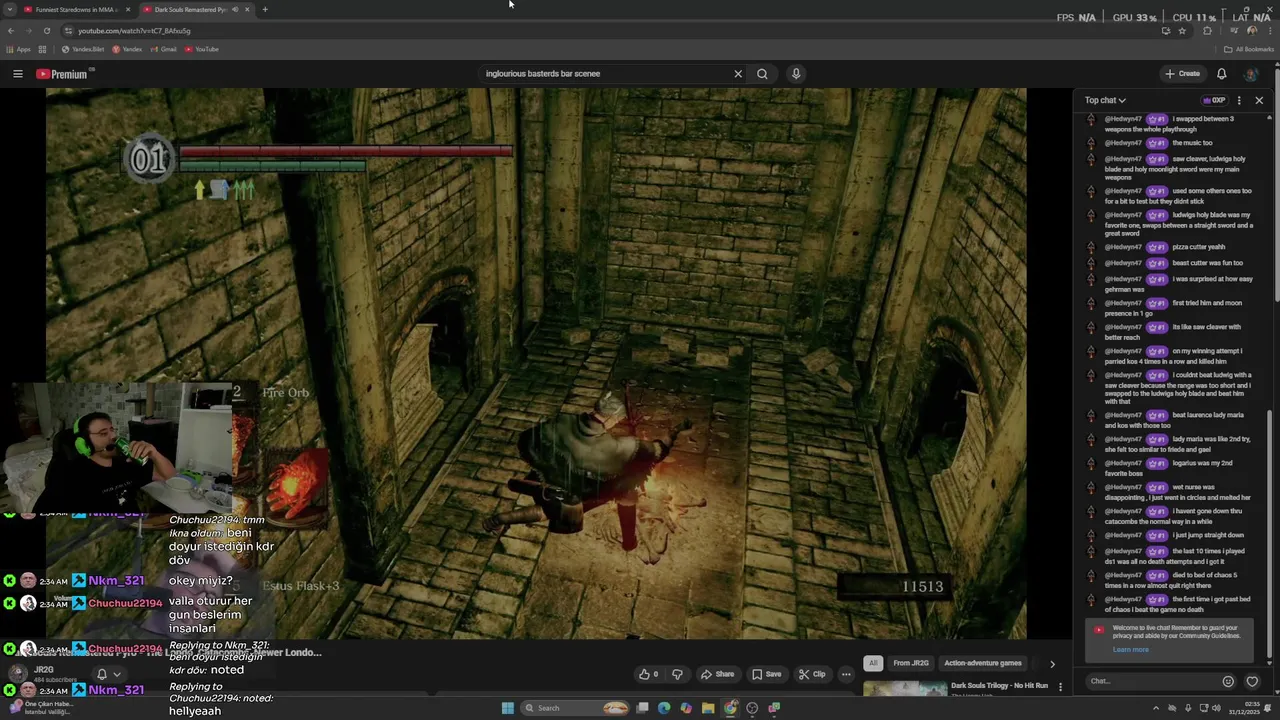Open the YouTube notifications bell
Image resolution: width=1280 pixels, height=720 pixels.
pyautogui.click(x=1221, y=74)
